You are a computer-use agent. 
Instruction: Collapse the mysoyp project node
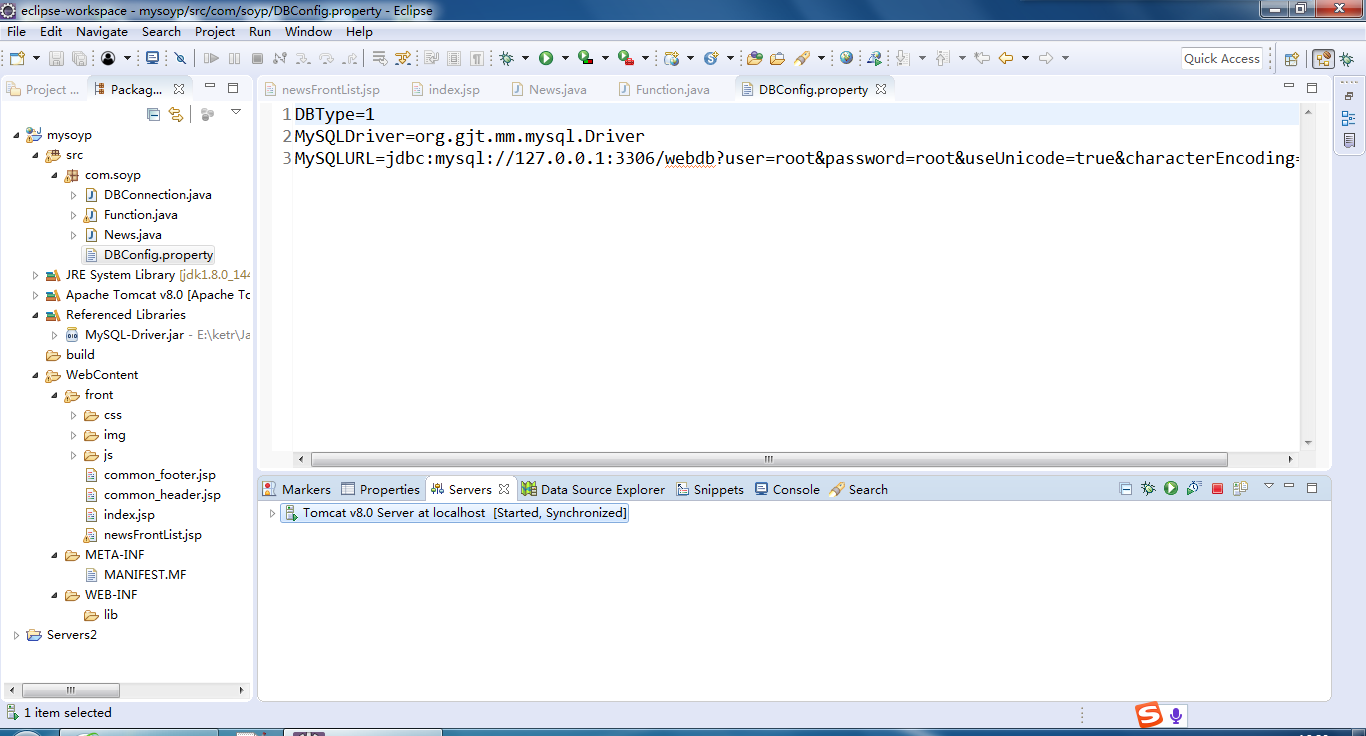tap(16, 135)
